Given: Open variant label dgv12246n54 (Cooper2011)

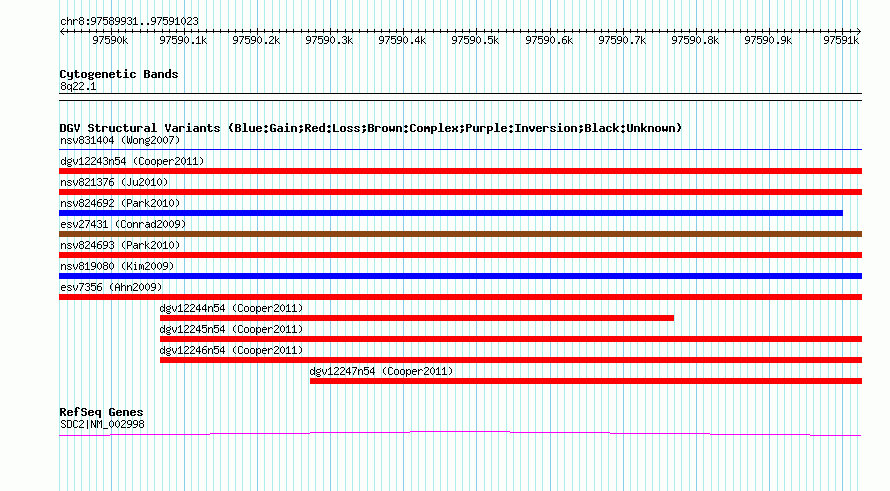Looking at the screenshot, I should [x=231, y=350].
